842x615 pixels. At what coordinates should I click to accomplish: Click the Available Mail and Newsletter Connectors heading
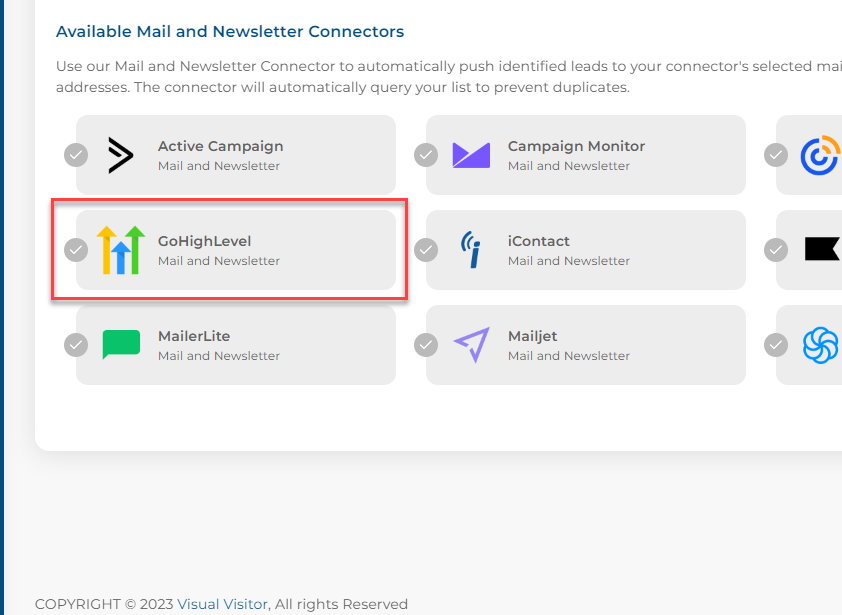coord(230,32)
